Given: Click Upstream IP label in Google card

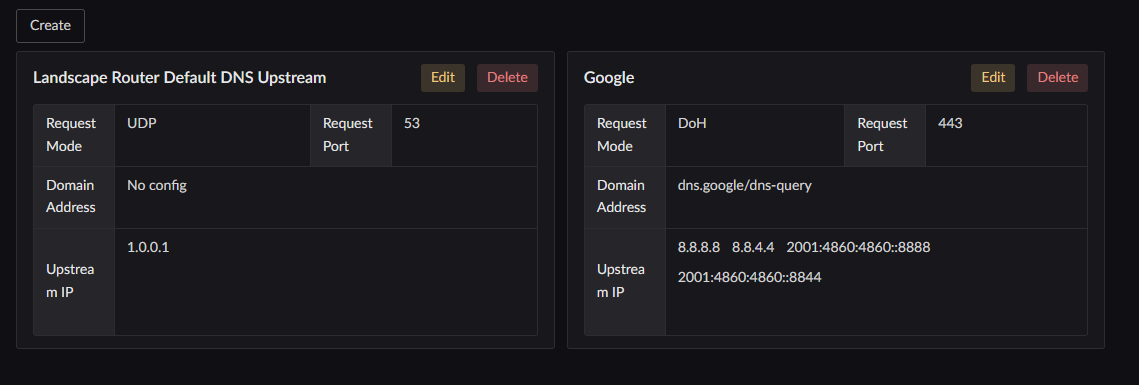Looking at the screenshot, I should [622, 281].
